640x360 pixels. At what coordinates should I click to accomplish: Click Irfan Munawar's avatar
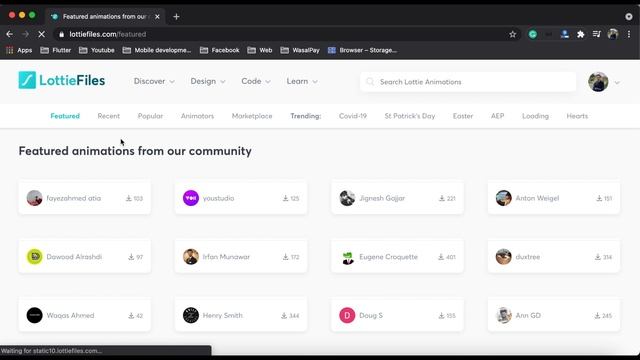point(191,257)
